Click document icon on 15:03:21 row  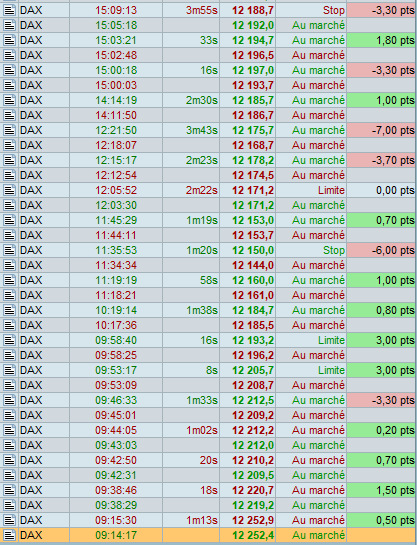click(x=9, y=40)
